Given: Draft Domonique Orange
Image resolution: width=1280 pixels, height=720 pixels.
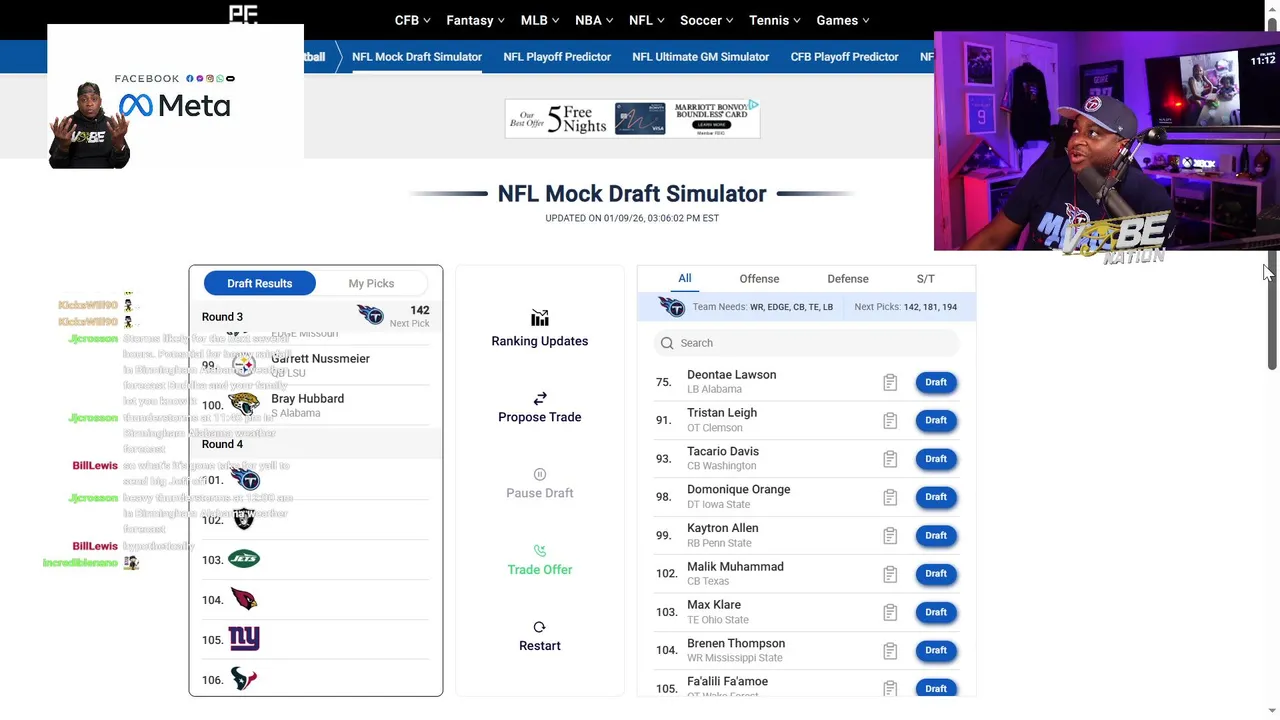Looking at the screenshot, I should coord(936,497).
